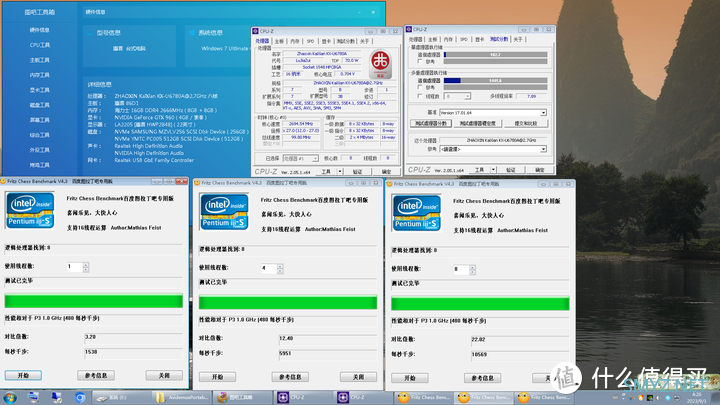This screenshot has height=405, width=720.
Task: Click 测试处理器稳定度 stress button
Action: click(x=478, y=124)
